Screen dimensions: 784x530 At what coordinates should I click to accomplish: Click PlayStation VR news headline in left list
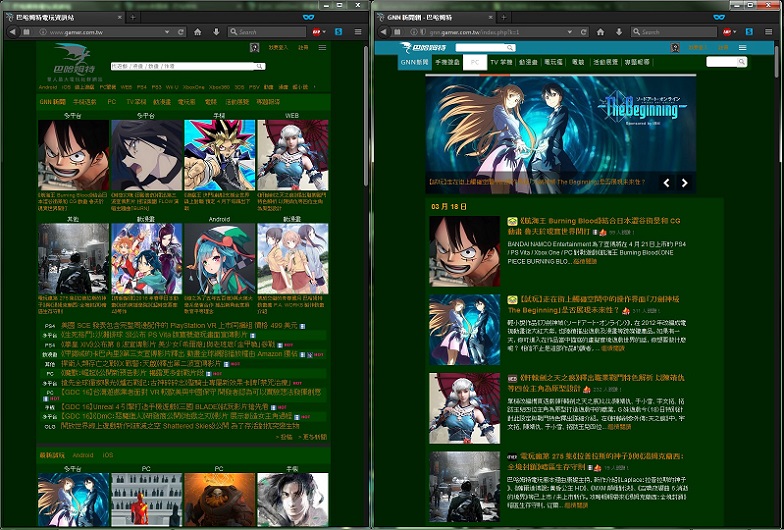click(x=179, y=326)
